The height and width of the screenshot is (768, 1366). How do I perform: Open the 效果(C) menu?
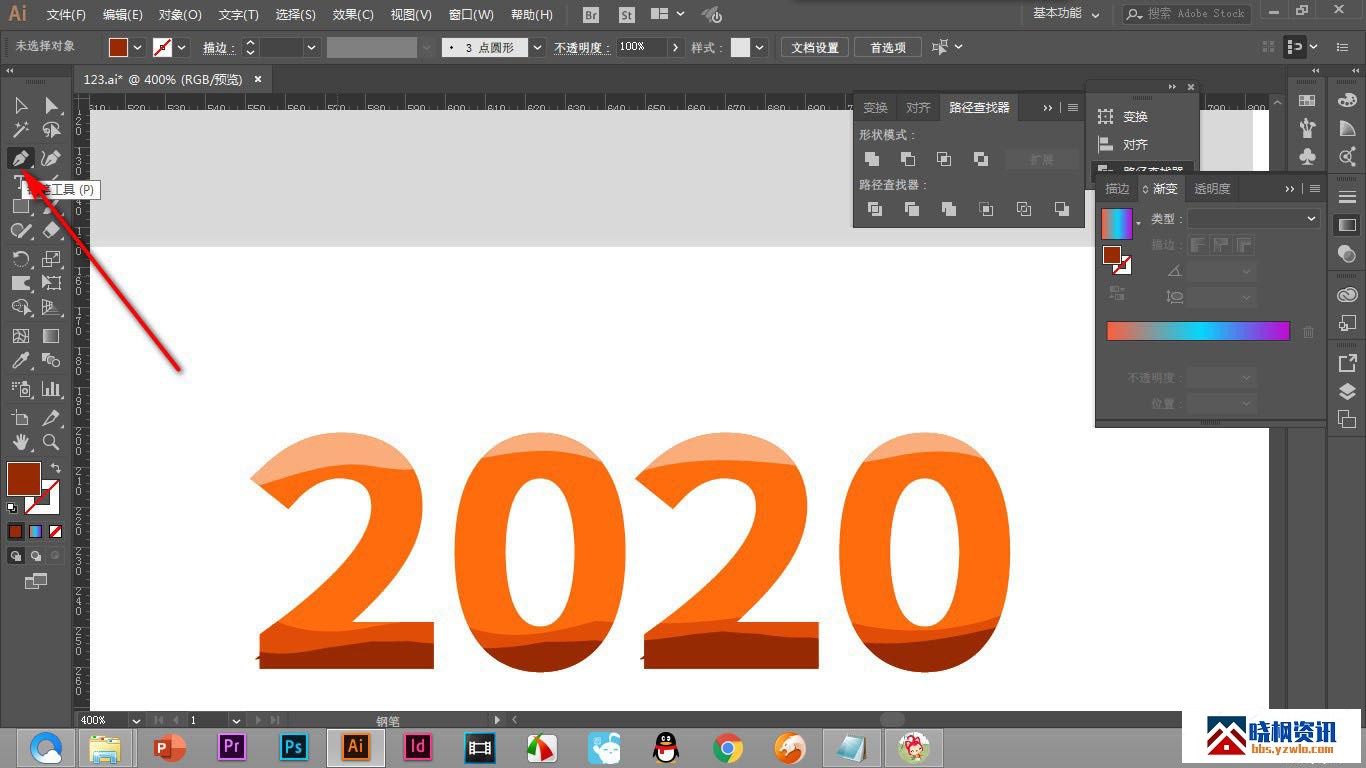click(x=353, y=15)
